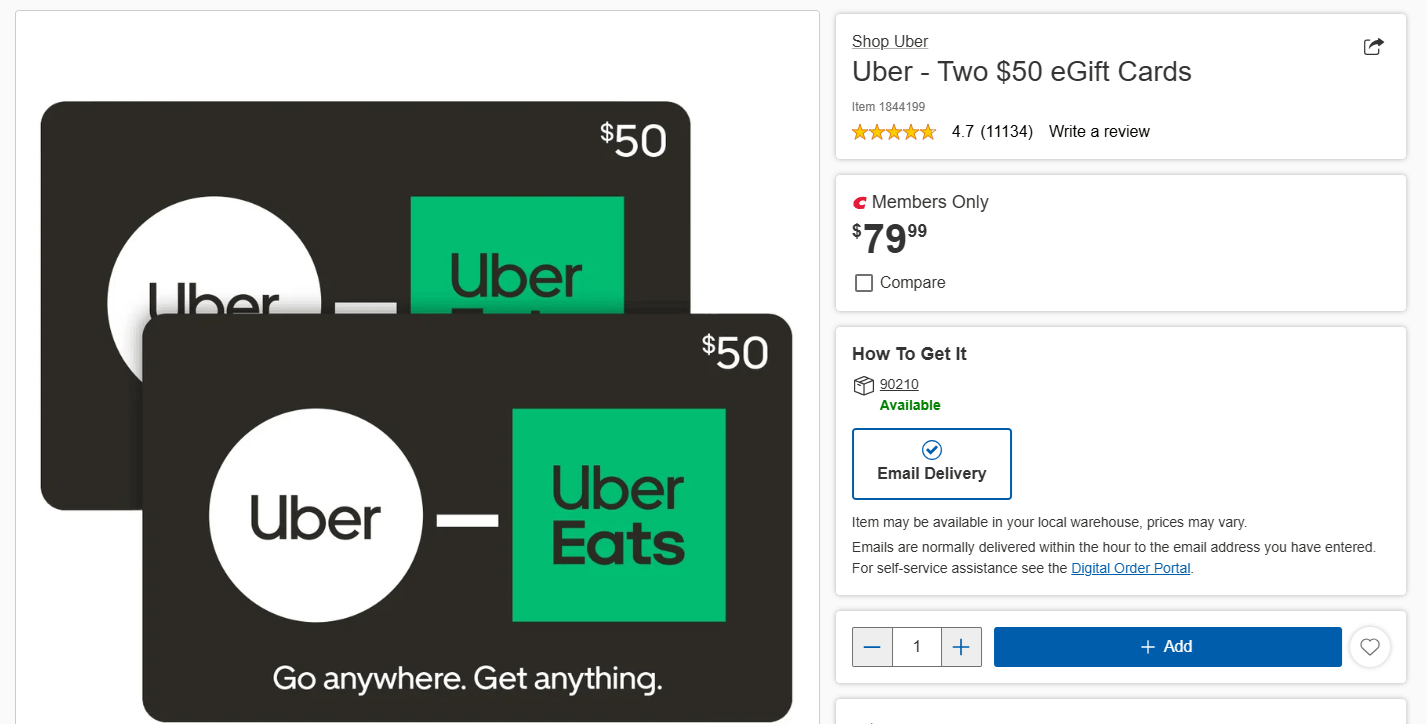Open the Shop Uber link
Viewport: 1427px width, 724px height.
[890, 42]
